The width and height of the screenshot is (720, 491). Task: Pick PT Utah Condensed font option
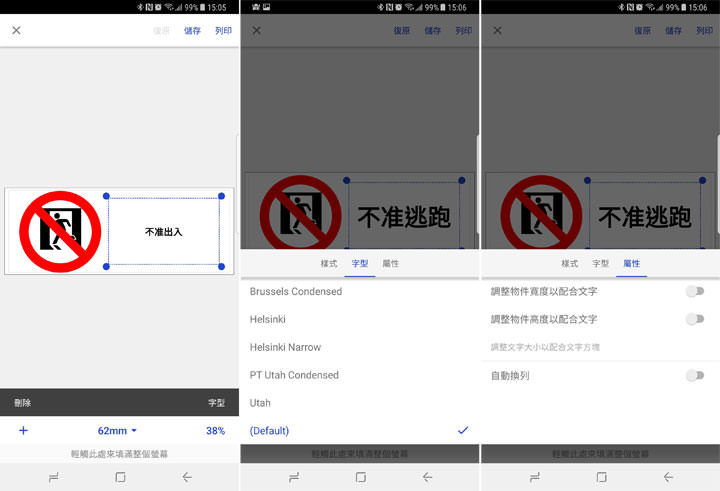tap(294, 375)
